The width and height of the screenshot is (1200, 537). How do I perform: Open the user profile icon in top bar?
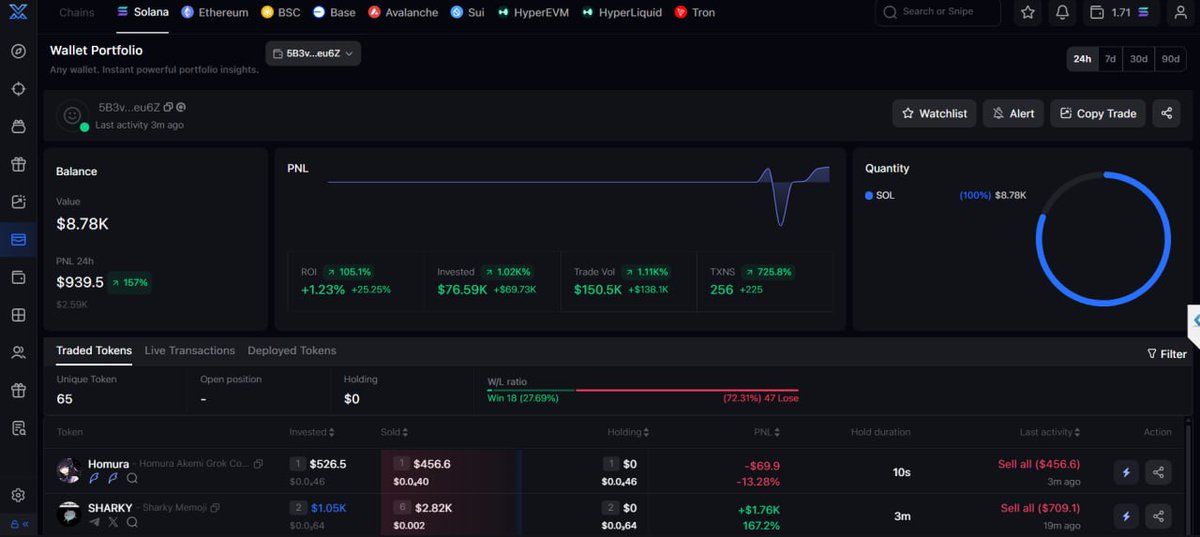click(x=1180, y=13)
